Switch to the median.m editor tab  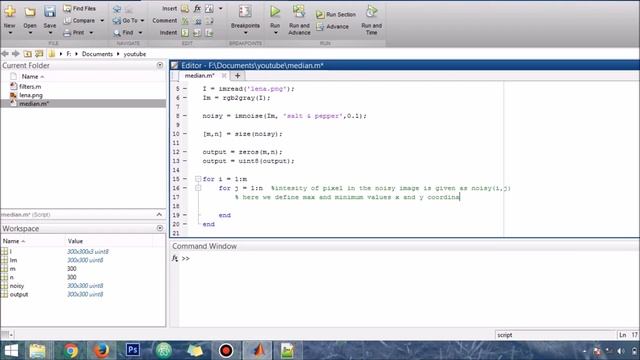click(x=200, y=76)
